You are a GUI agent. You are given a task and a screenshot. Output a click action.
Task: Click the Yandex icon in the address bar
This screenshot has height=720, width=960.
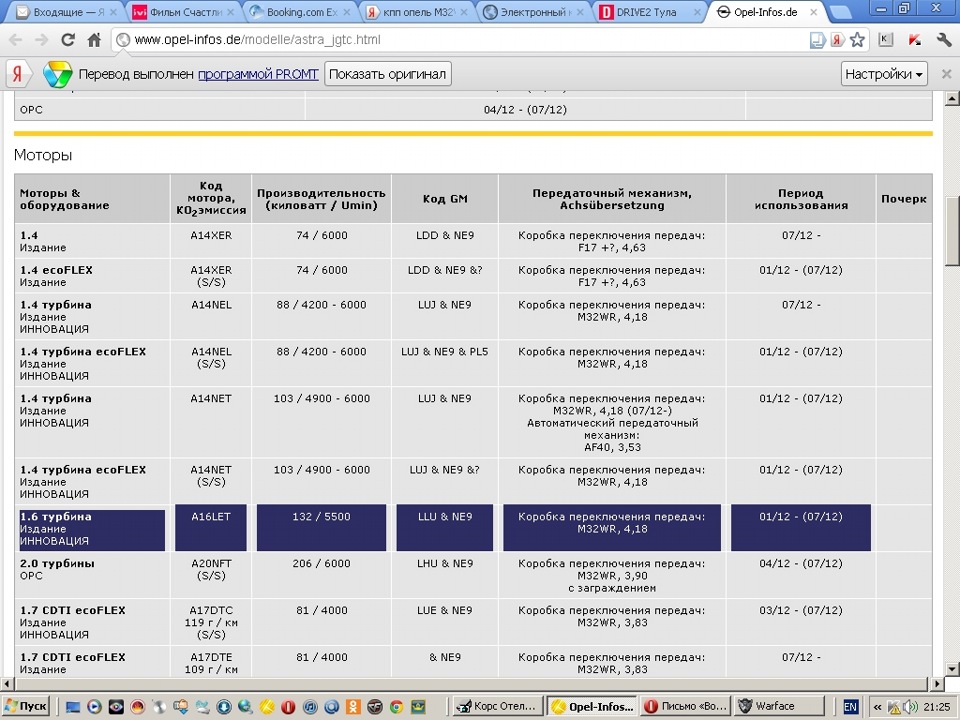pyautogui.click(x=837, y=40)
